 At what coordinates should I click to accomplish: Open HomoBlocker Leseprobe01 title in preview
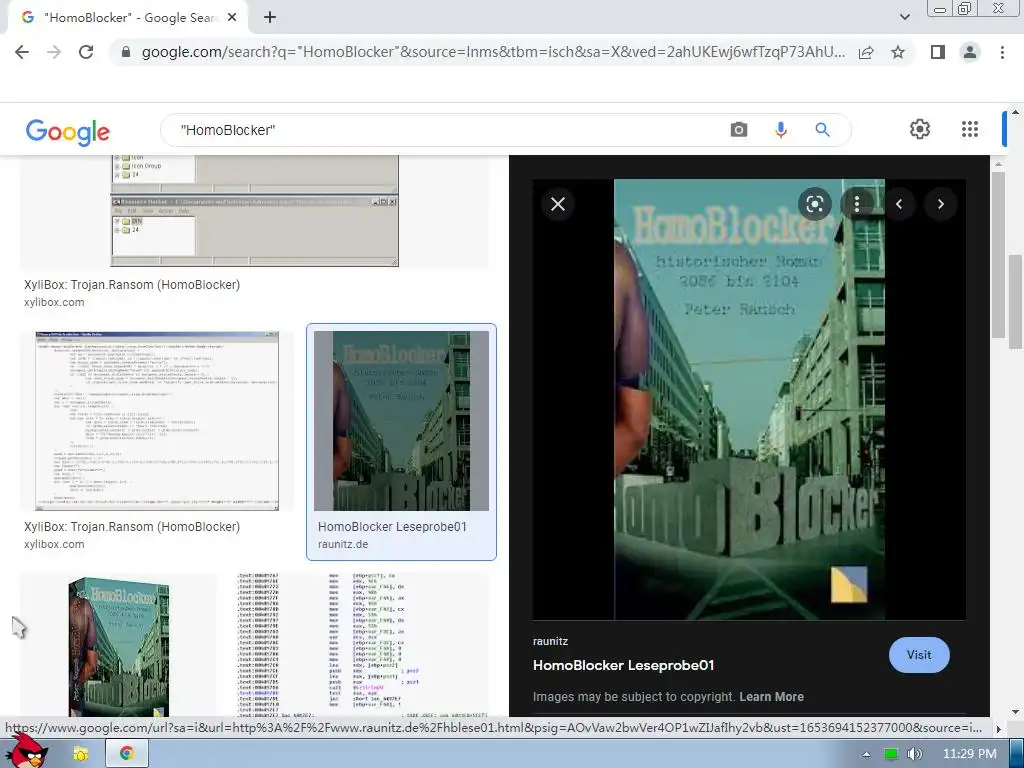click(x=624, y=665)
